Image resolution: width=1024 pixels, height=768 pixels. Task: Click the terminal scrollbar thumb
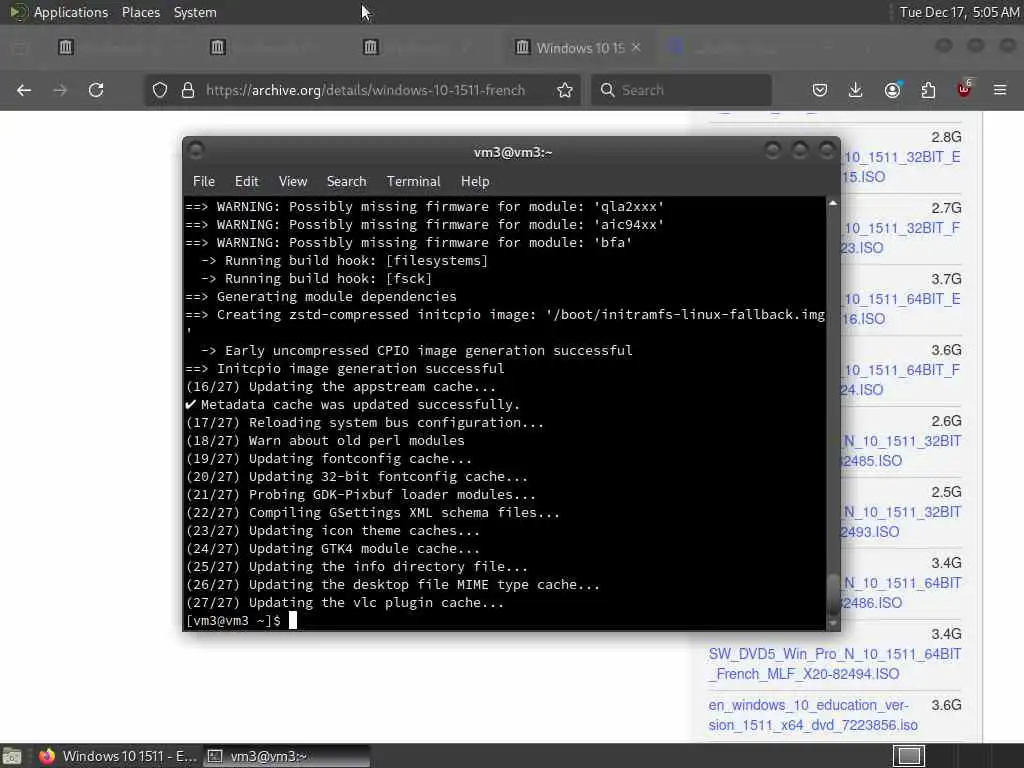(833, 593)
